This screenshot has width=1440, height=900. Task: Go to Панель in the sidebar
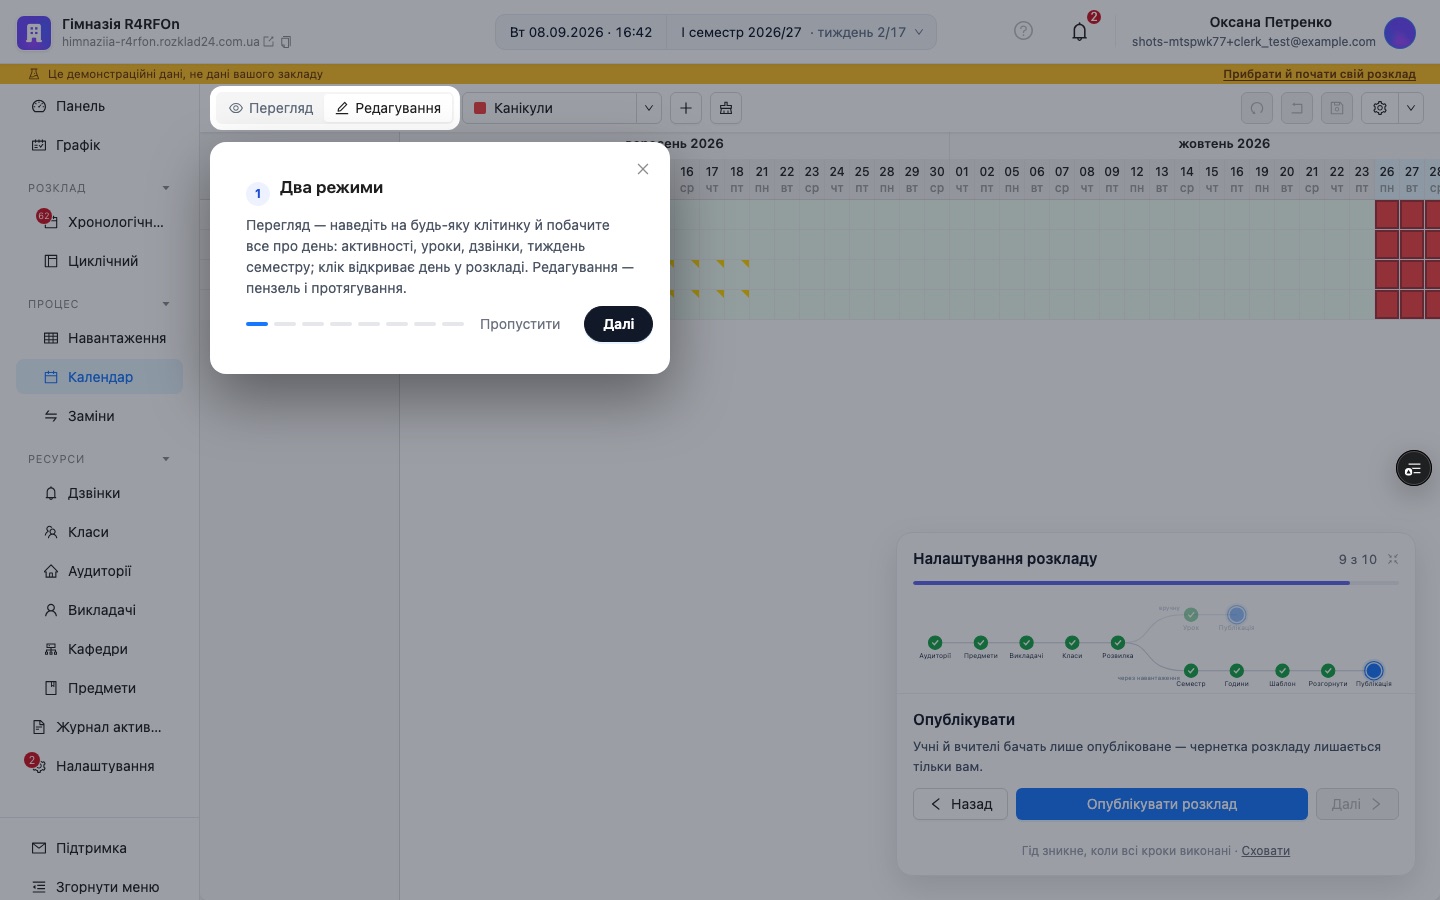tap(99, 106)
